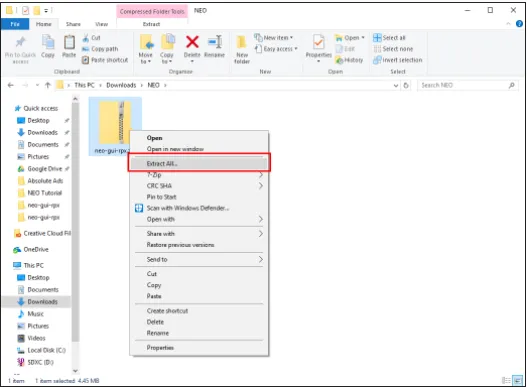
Task: Click the red Delete X icon
Action: [x=192, y=42]
